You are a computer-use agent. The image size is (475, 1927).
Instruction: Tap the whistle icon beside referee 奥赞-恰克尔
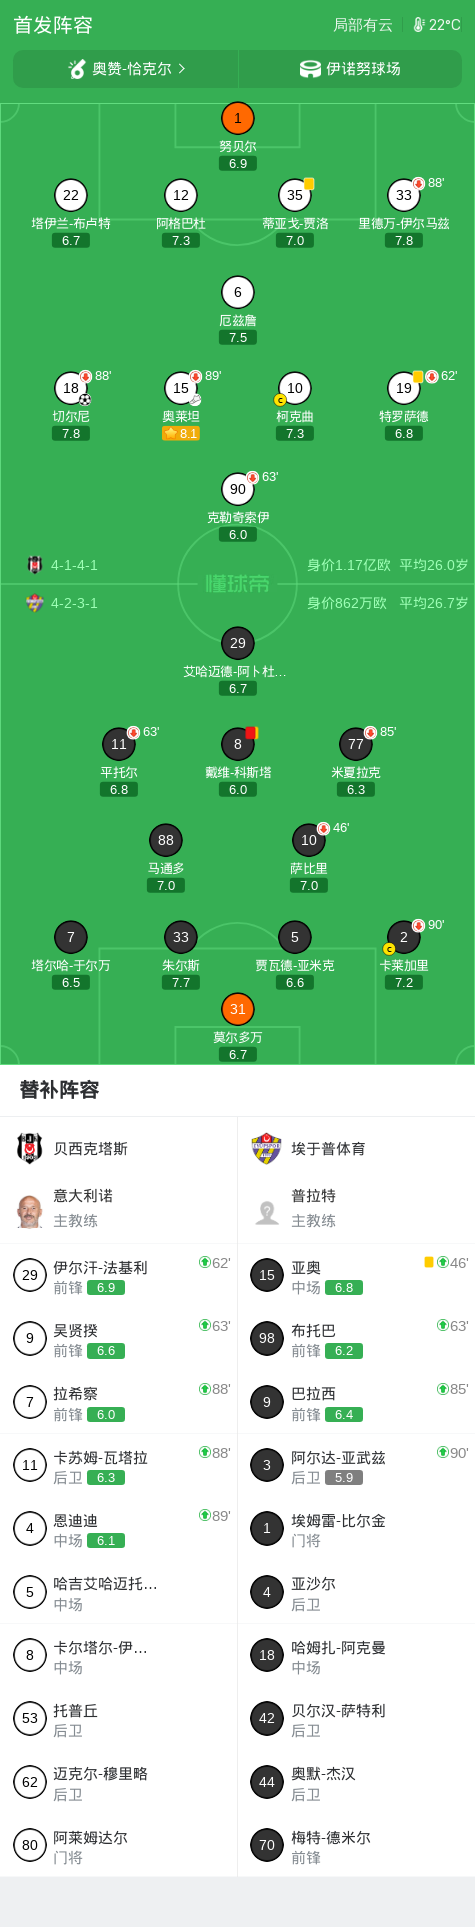coord(77,69)
